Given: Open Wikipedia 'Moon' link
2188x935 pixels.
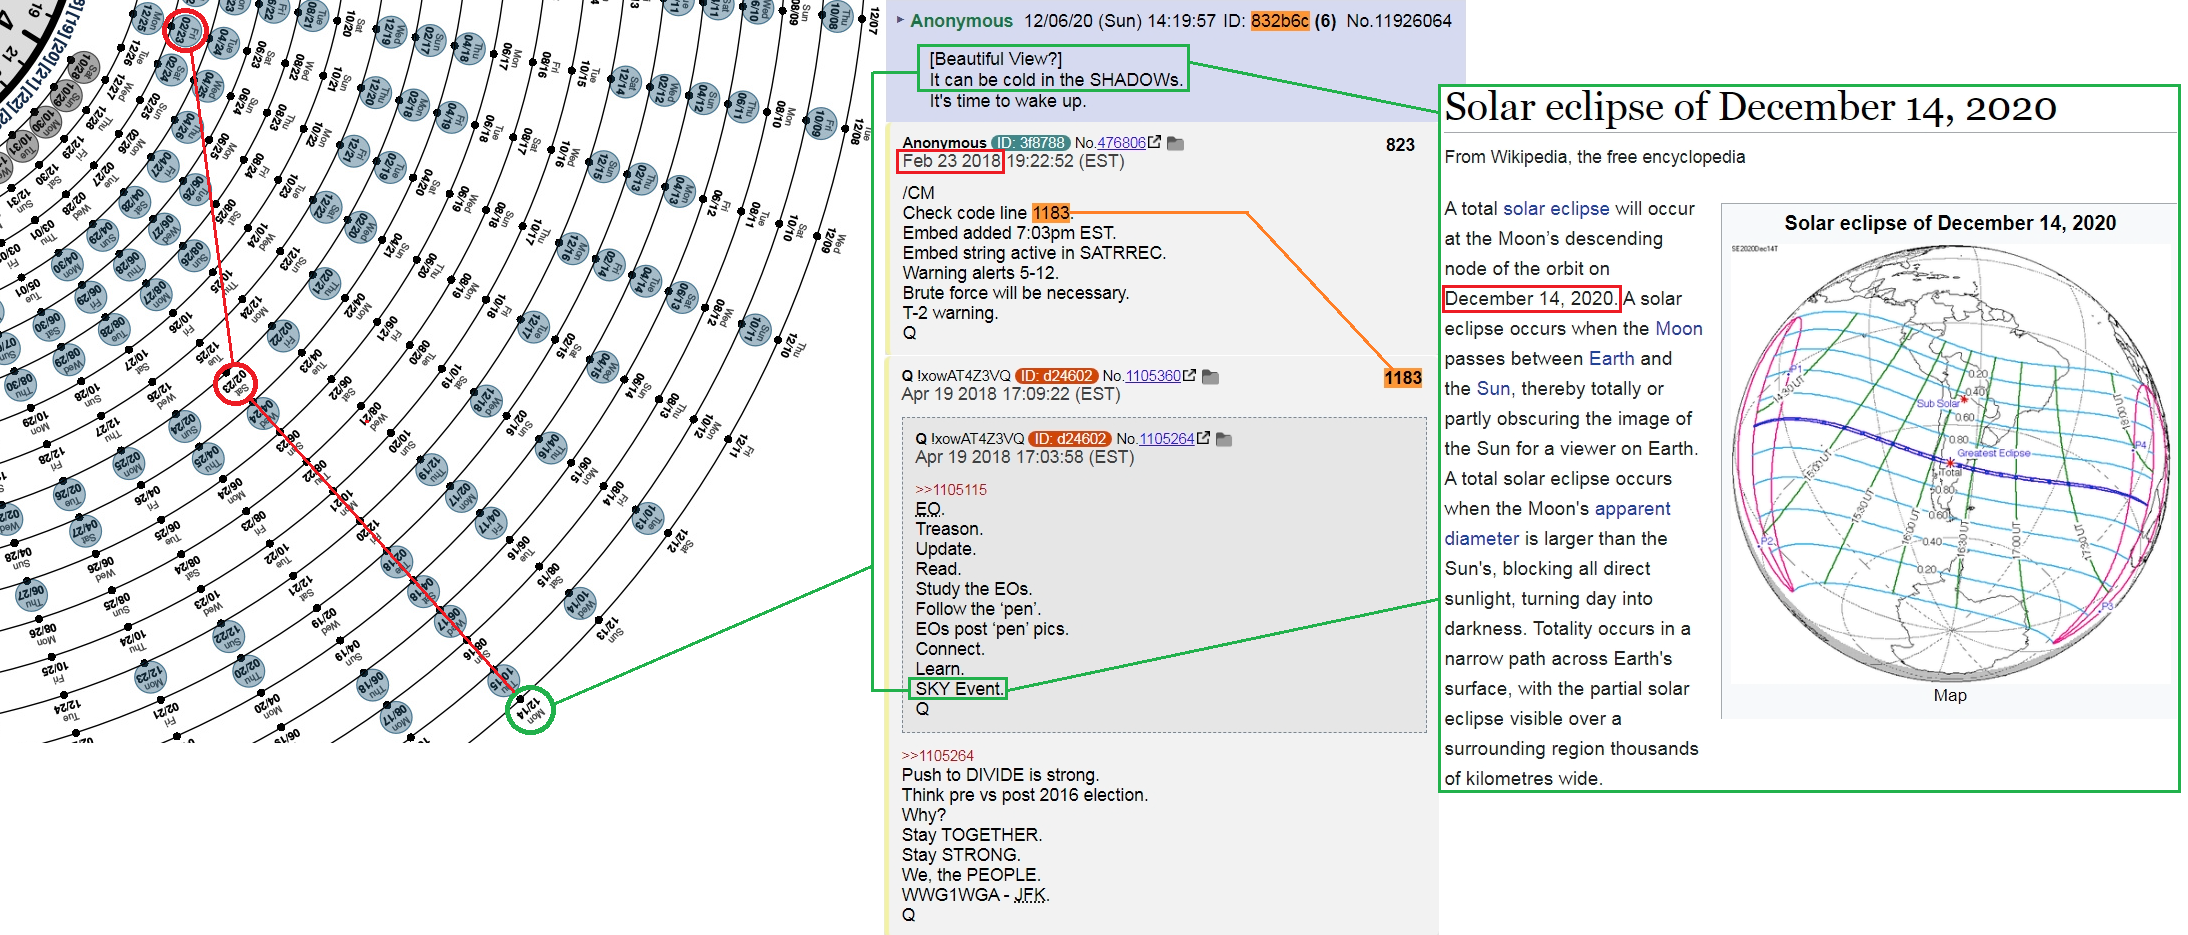Looking at the screenshot, I should [1678, 329].
